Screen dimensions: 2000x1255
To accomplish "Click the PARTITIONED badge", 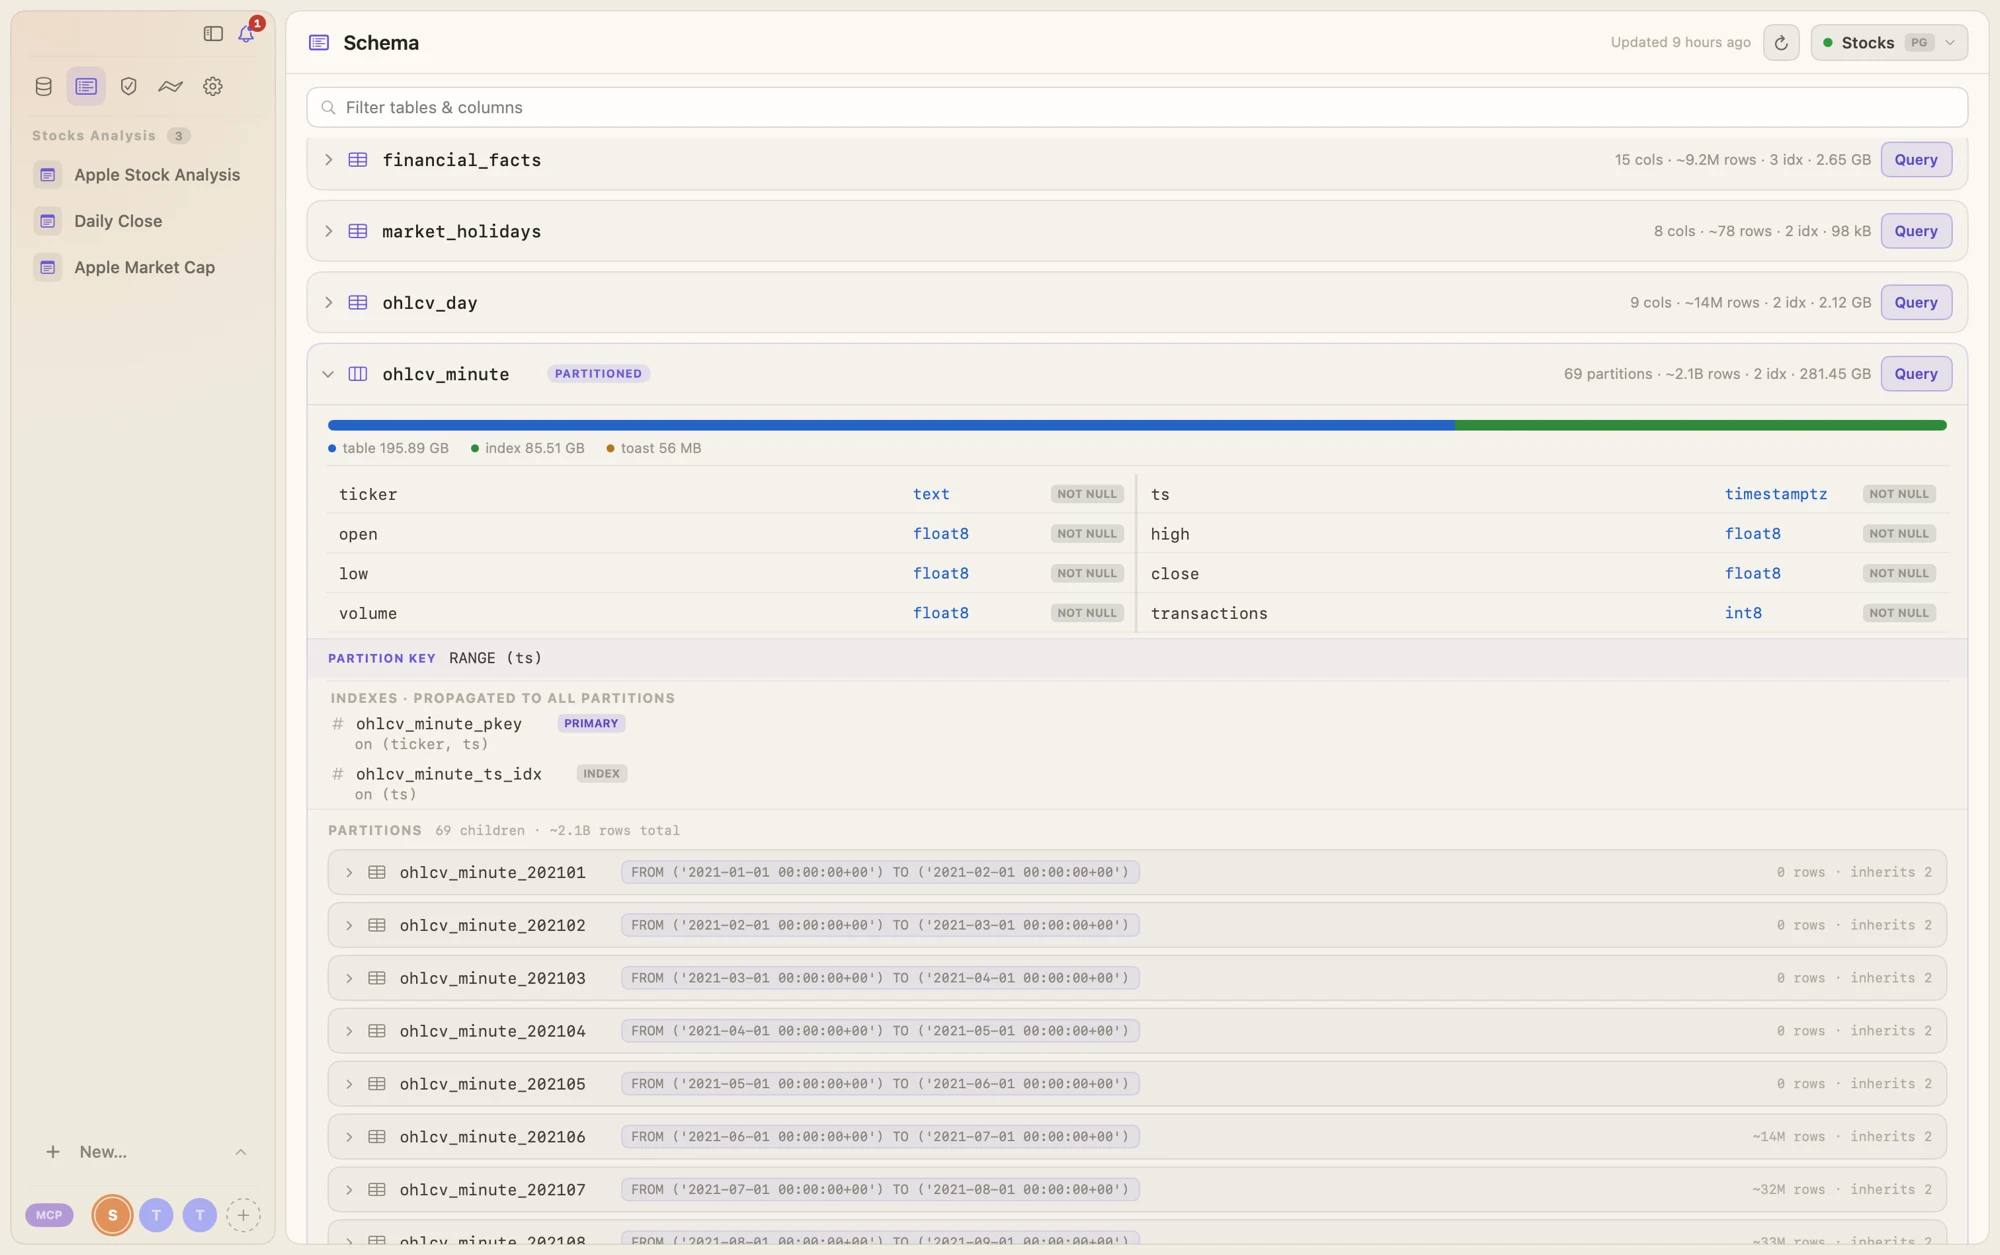I will coord(598,374).
